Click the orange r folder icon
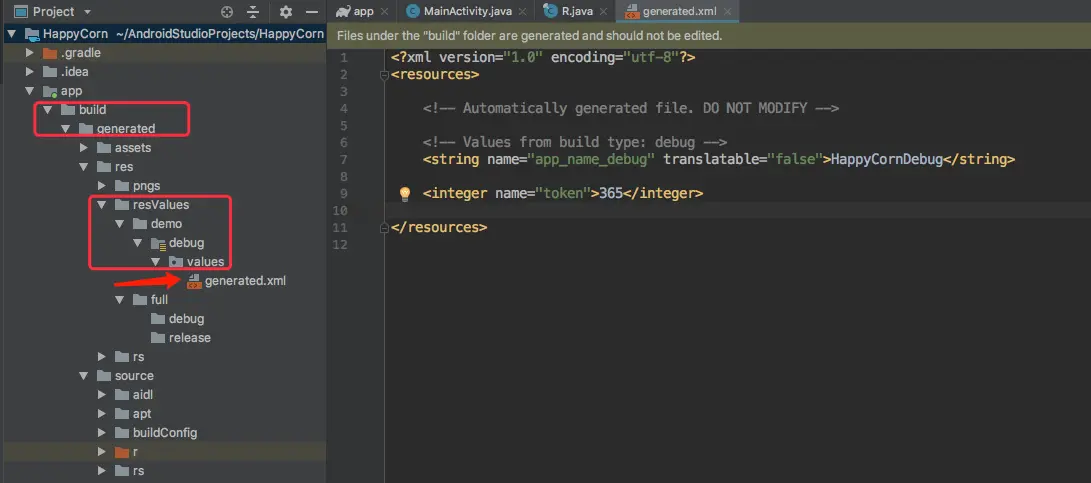1091x483 pixels. point(122,452)
